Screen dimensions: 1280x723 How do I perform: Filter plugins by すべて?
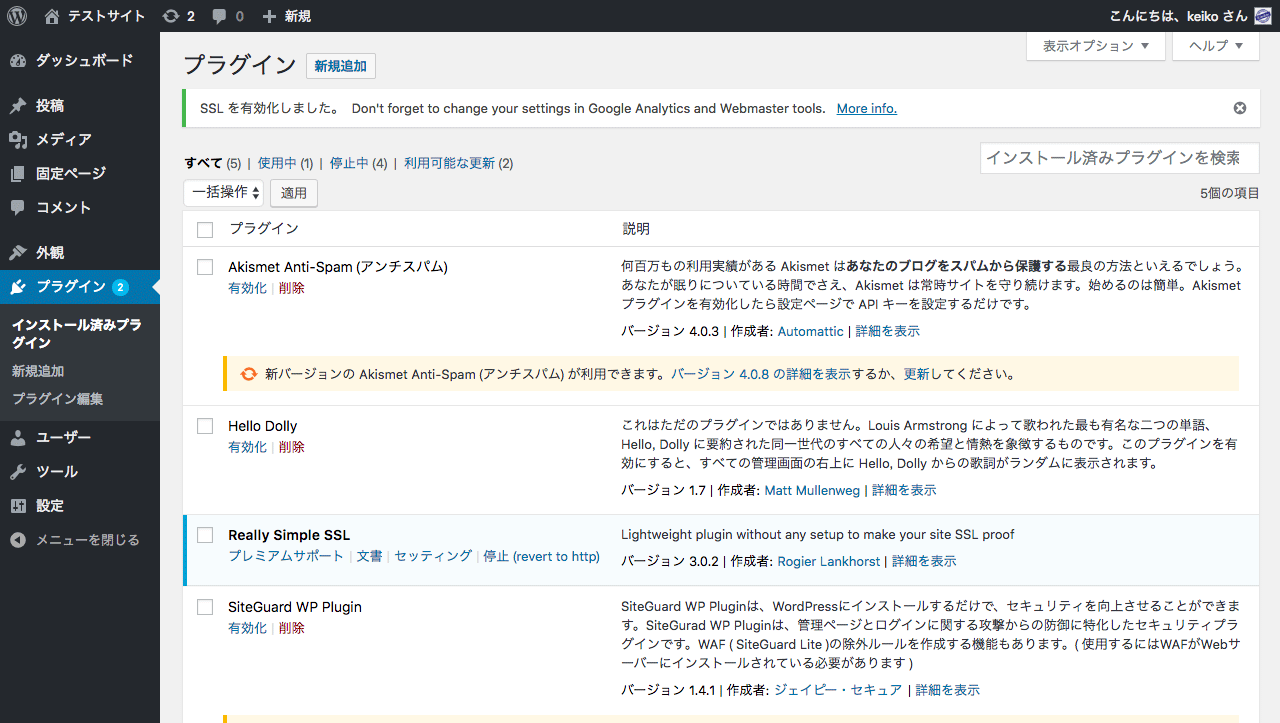203,163
